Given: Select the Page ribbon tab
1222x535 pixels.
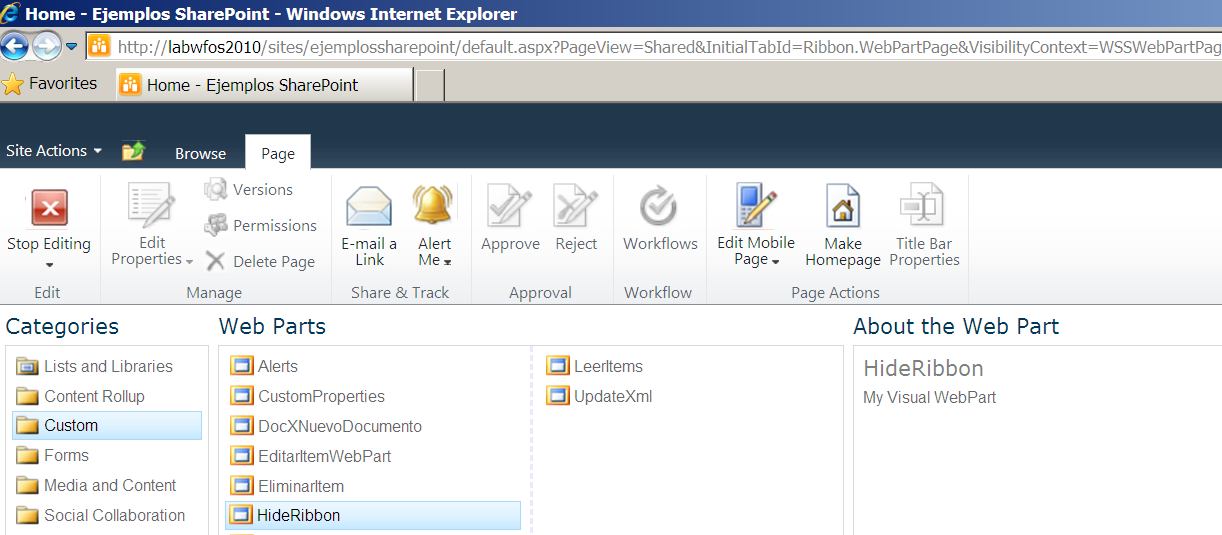Looking at the screenshot, I should pyautogui.click(x=278, y=153).
